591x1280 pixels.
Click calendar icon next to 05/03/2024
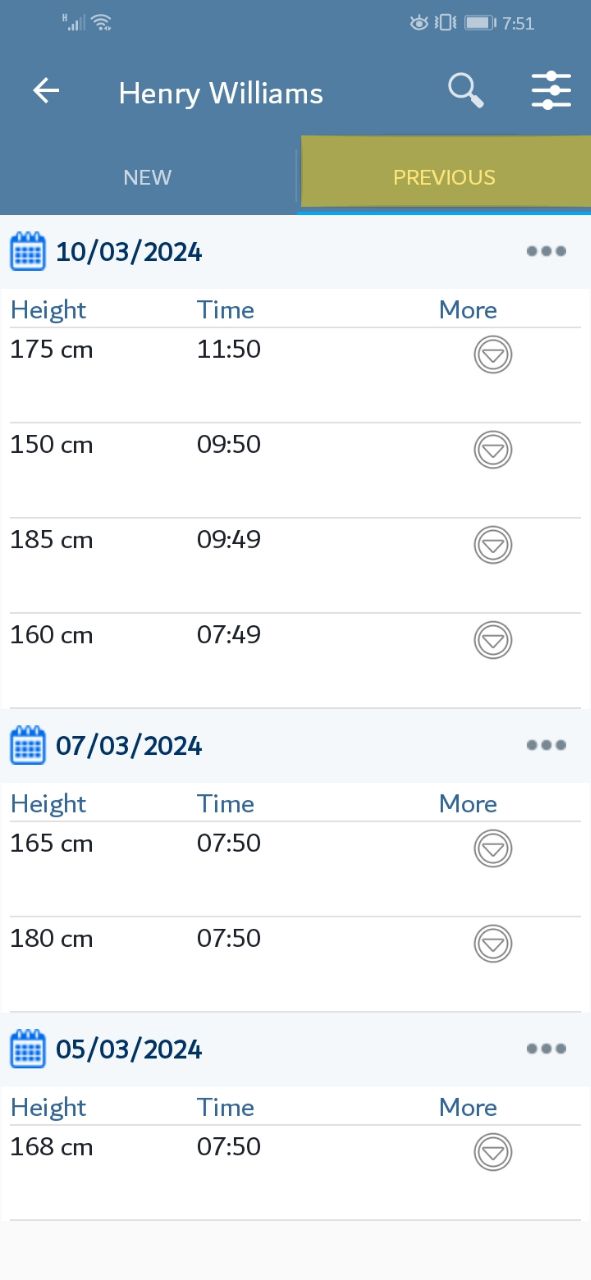(x=28, y=1049)
